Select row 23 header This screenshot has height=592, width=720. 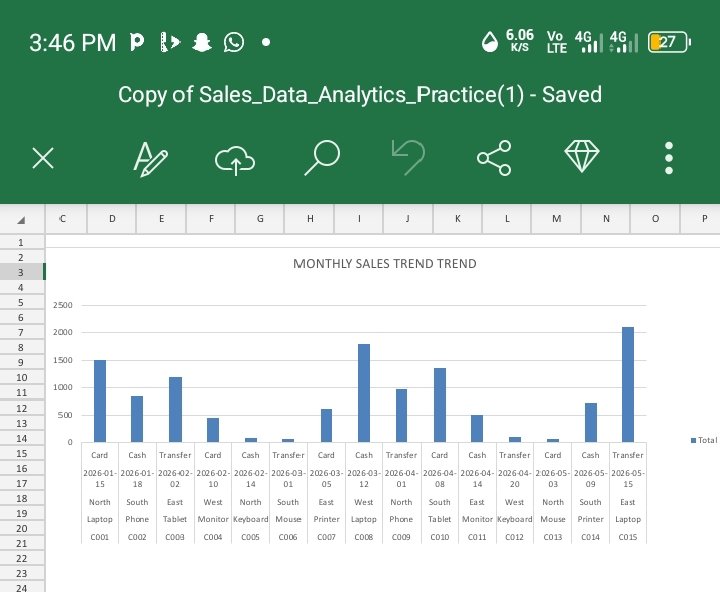pos(22,573)
